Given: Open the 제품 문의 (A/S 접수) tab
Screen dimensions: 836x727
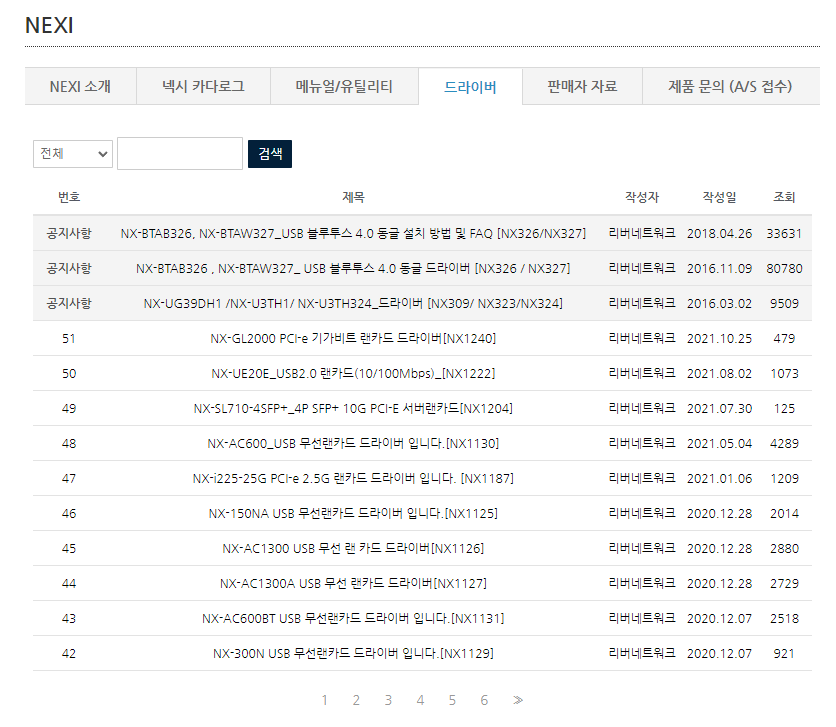Looking at the screenshot, I should 730,86.
